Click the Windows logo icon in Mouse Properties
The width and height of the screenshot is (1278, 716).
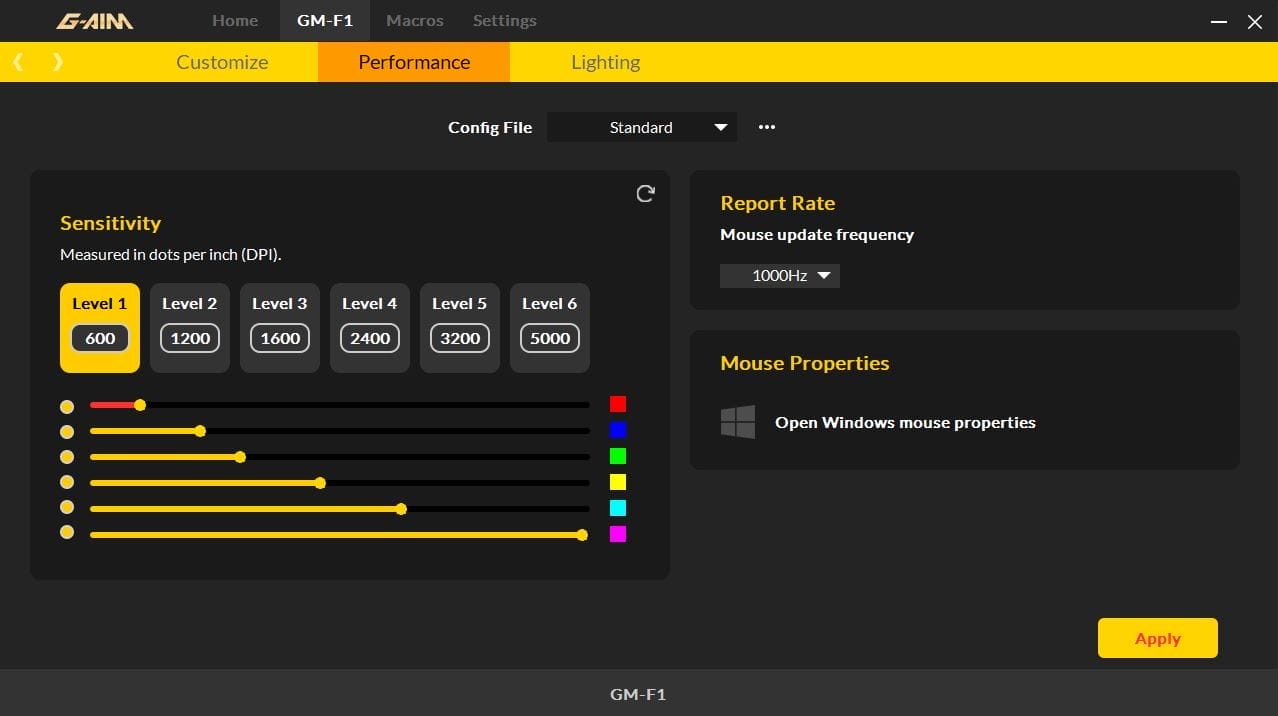(738, 422)
